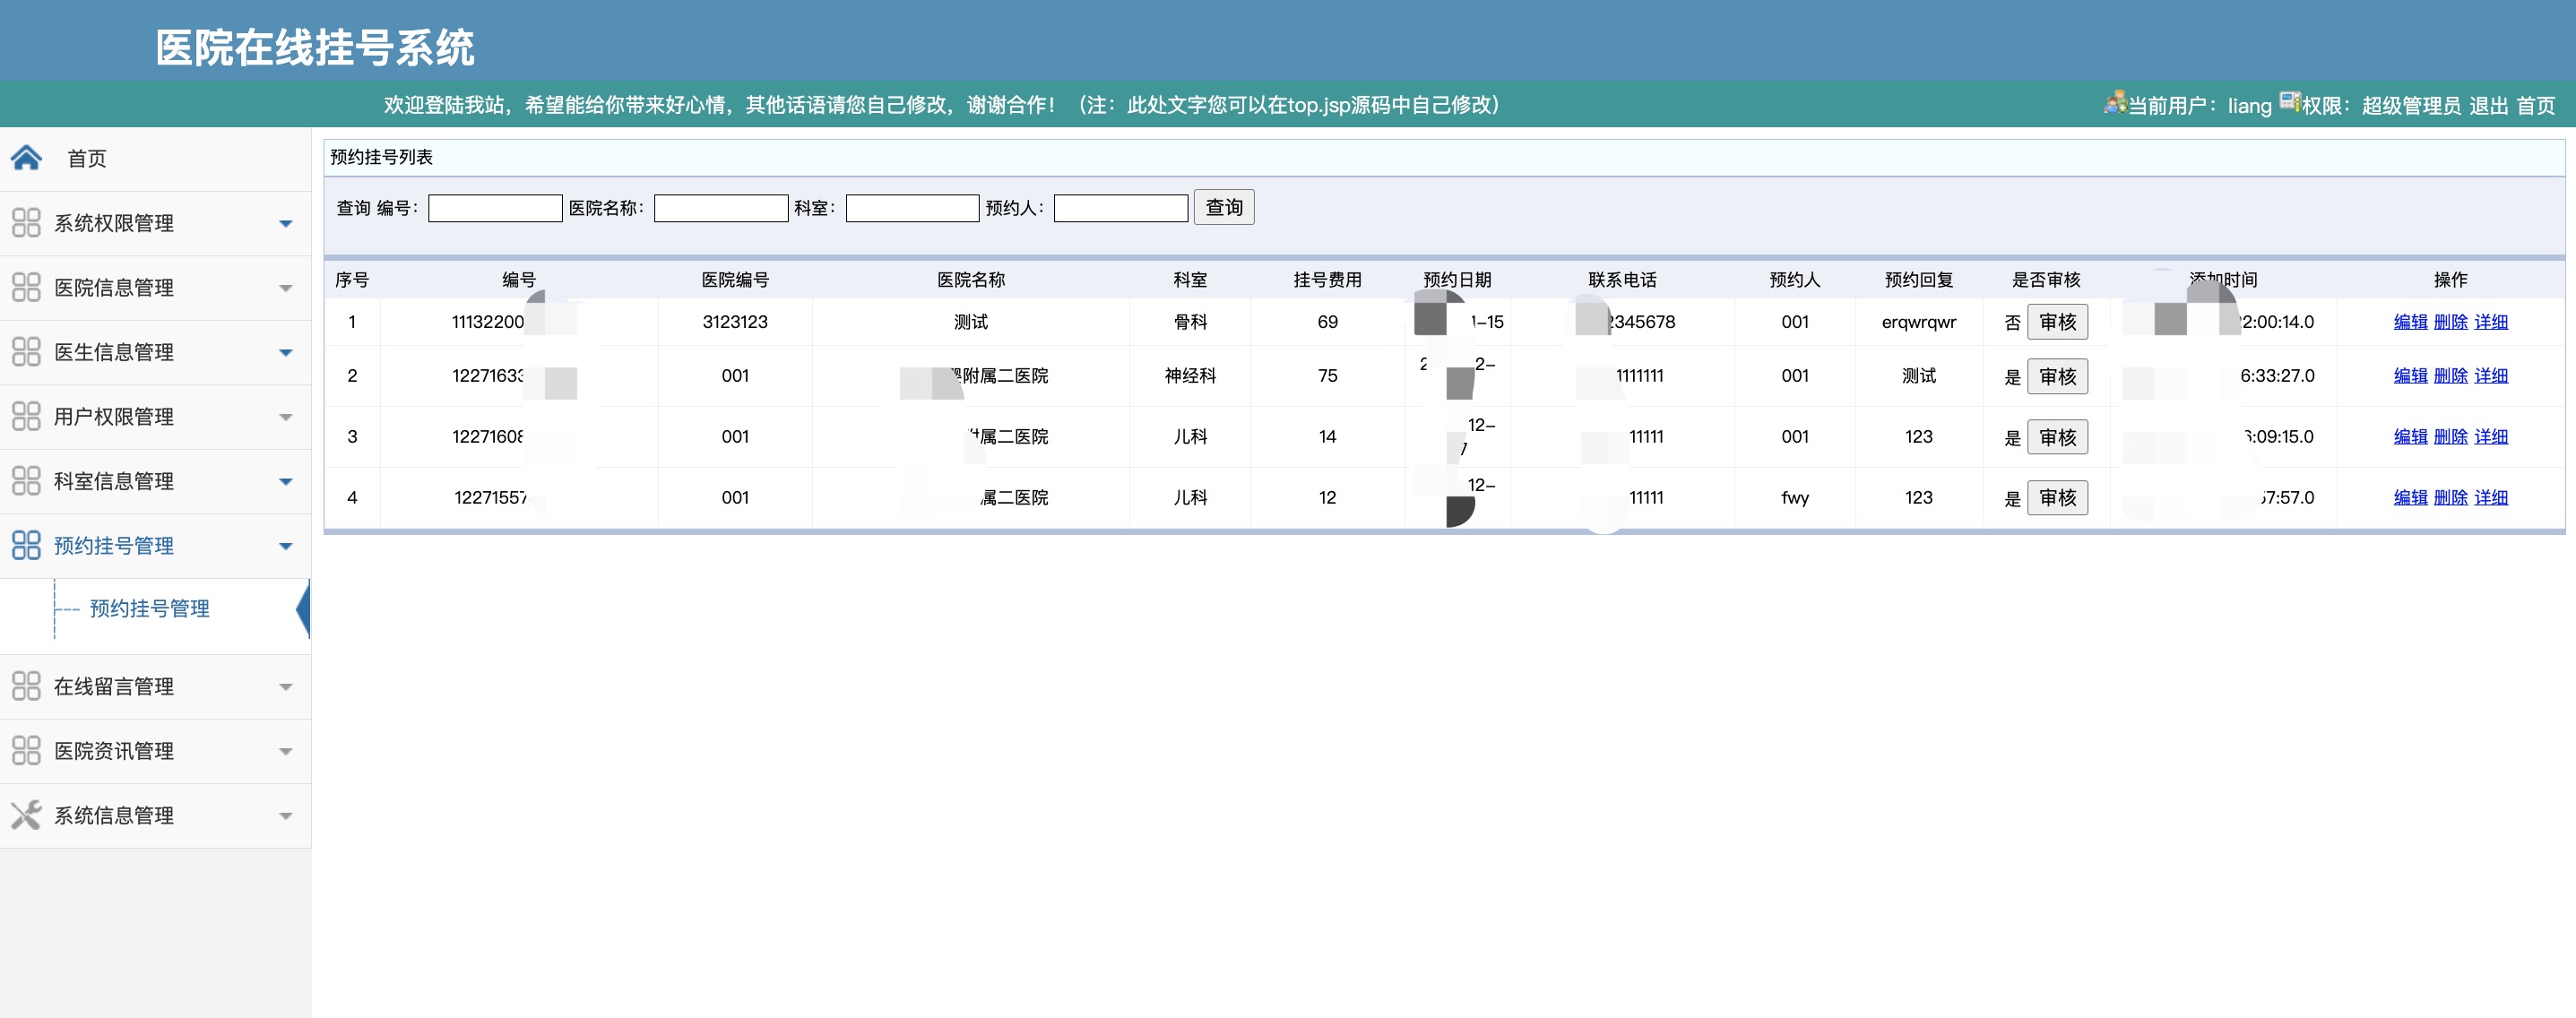Click the 在线留言管理 grid icon
Viewport: 2576px width, 1018px height.
(x=26, y=686)
